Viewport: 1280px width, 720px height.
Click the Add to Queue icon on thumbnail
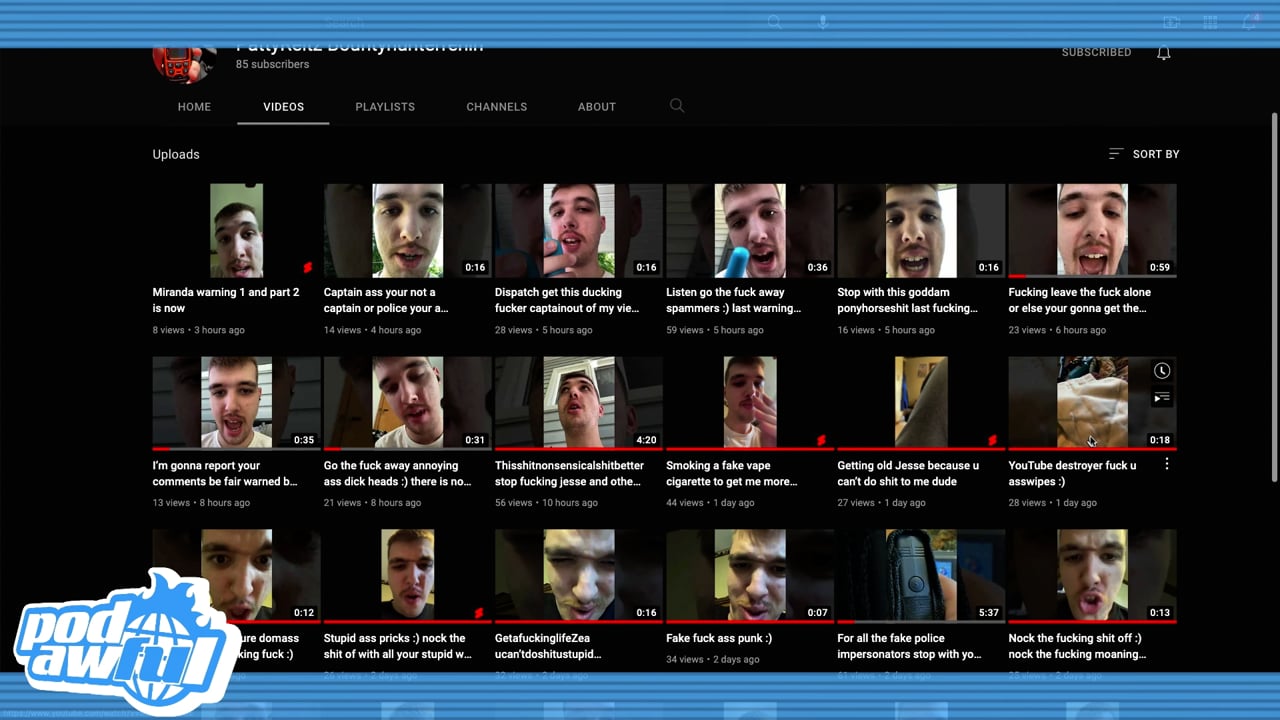1161,398
